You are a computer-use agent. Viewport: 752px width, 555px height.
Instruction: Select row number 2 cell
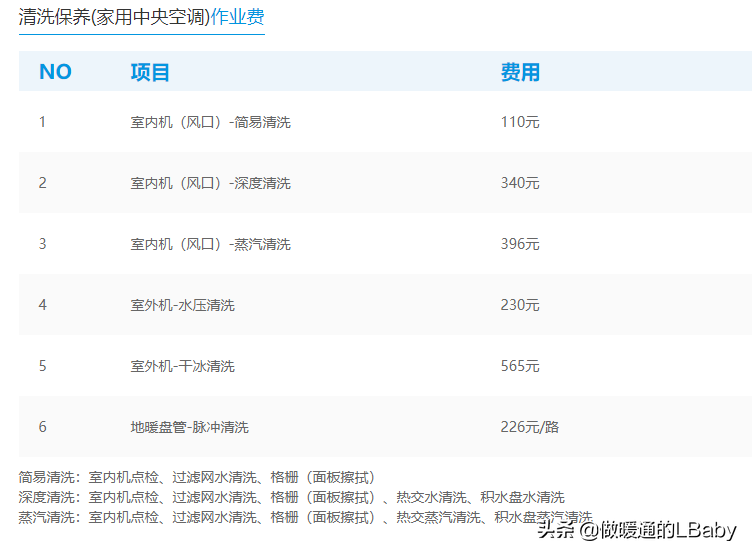[42, 183]
